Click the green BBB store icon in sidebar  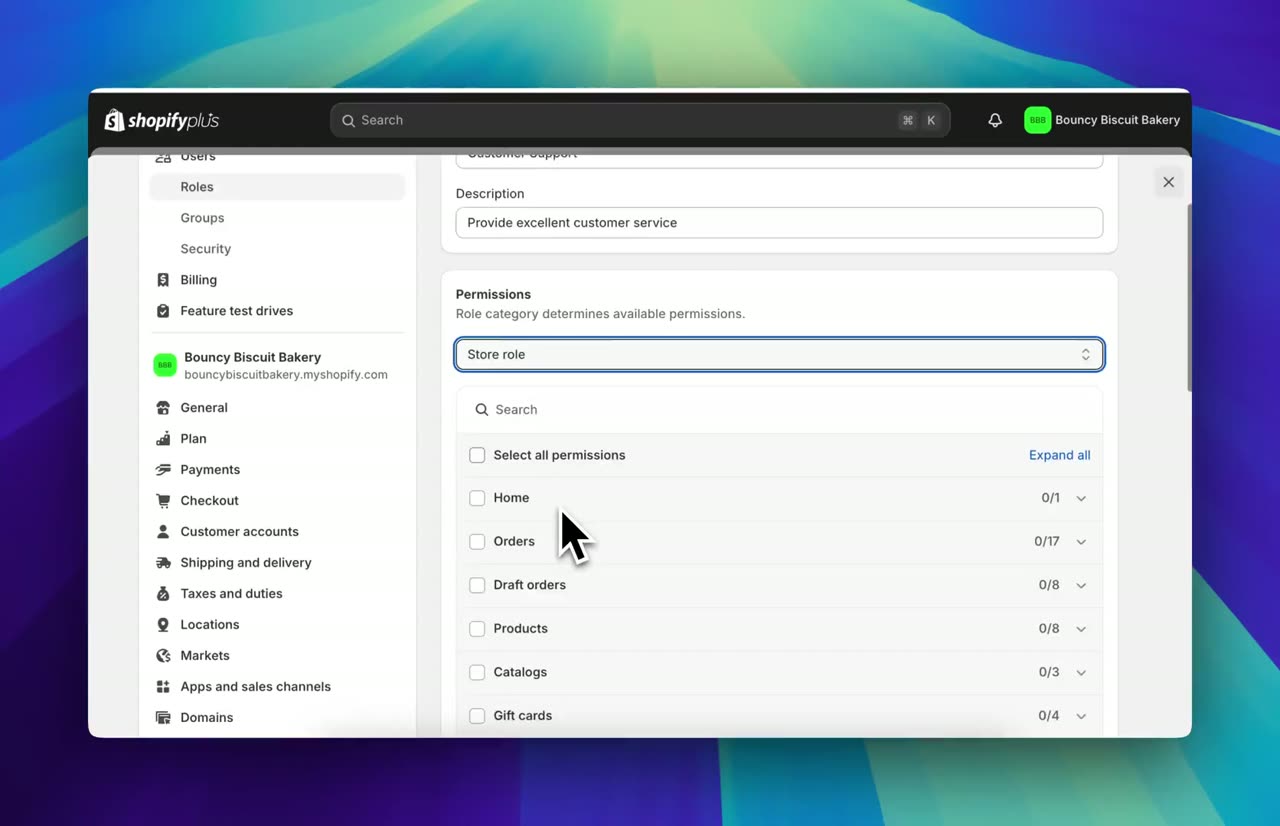point(165,365)
